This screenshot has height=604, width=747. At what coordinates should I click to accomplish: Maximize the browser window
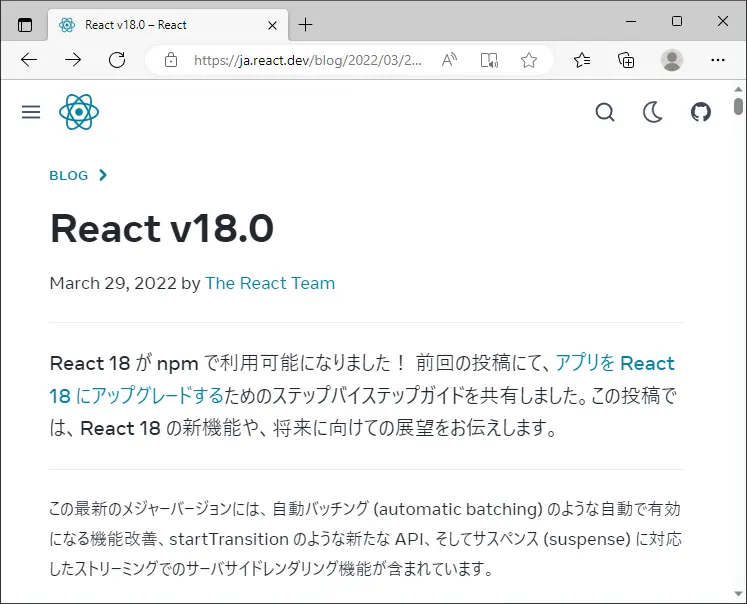[676, 21]
